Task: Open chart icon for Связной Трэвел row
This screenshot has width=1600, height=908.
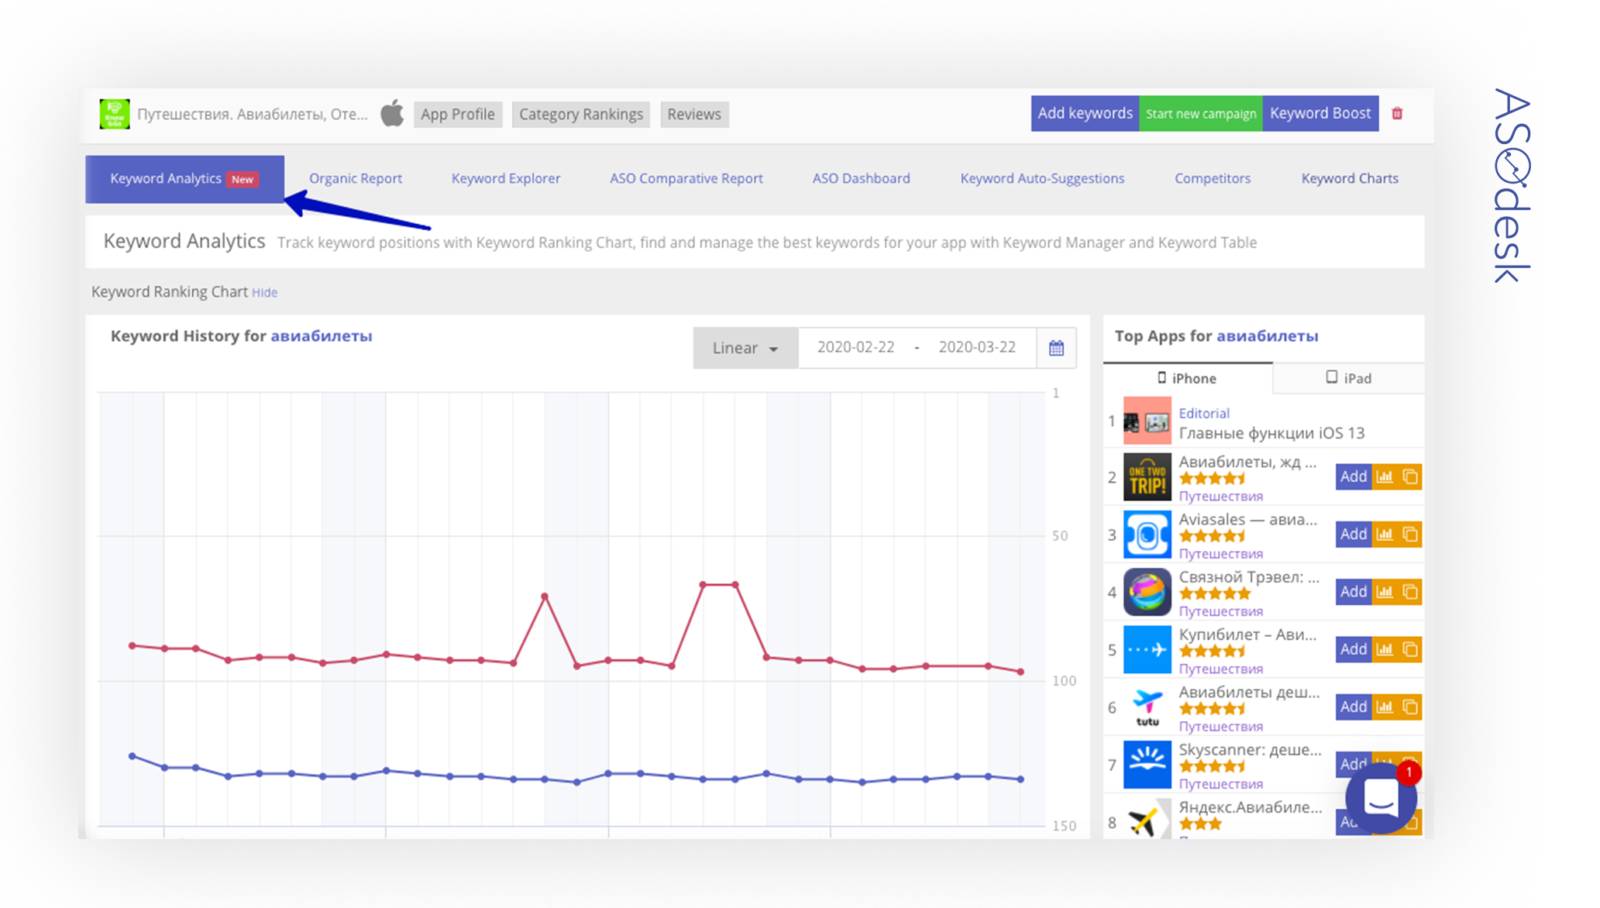Action: click(x=1385, y=592)
